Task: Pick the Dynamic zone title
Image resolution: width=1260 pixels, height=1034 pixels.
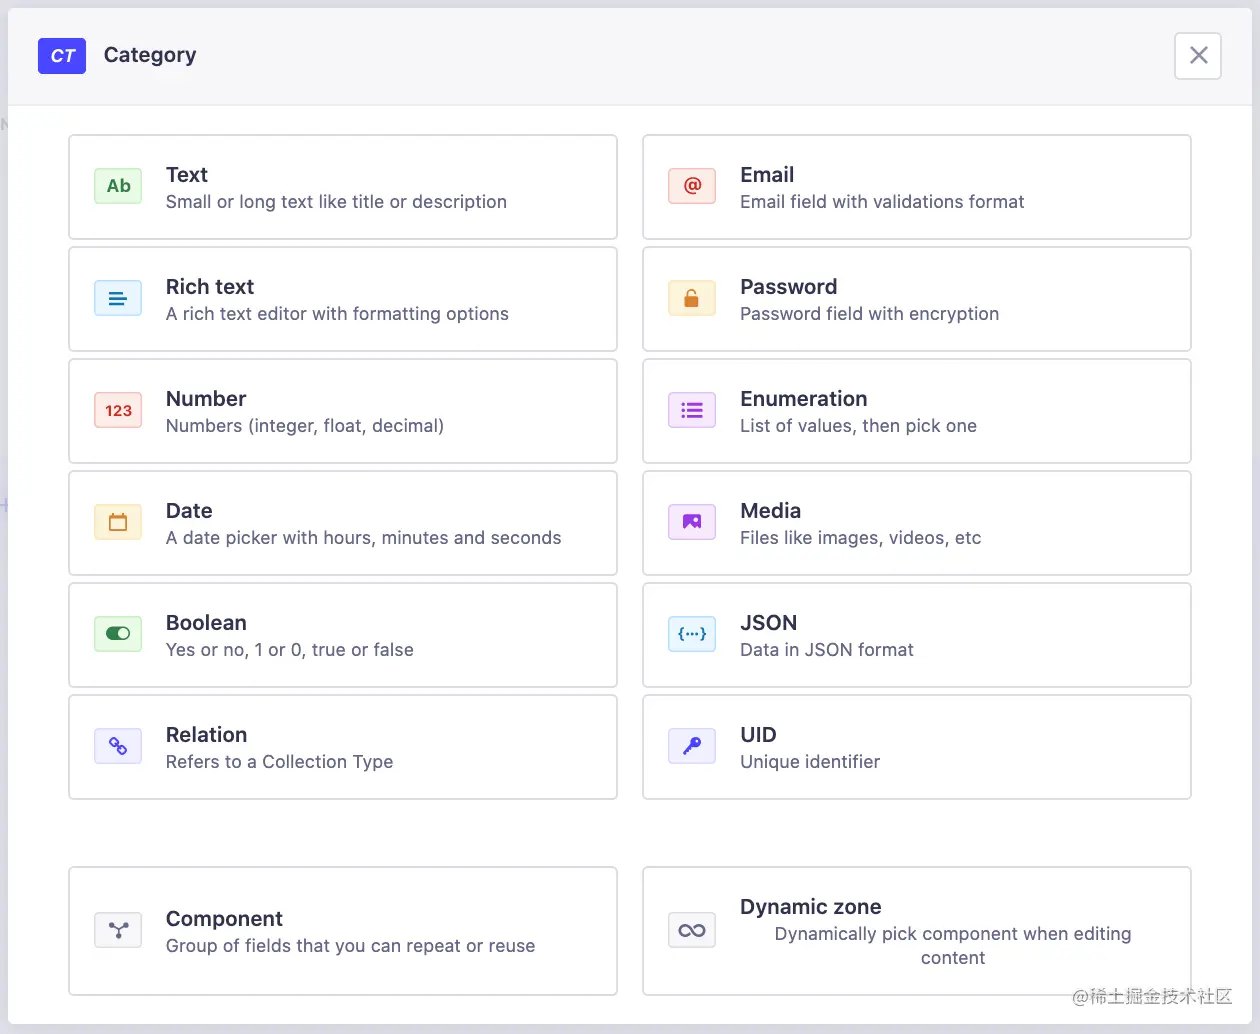Action: point(811,907)
